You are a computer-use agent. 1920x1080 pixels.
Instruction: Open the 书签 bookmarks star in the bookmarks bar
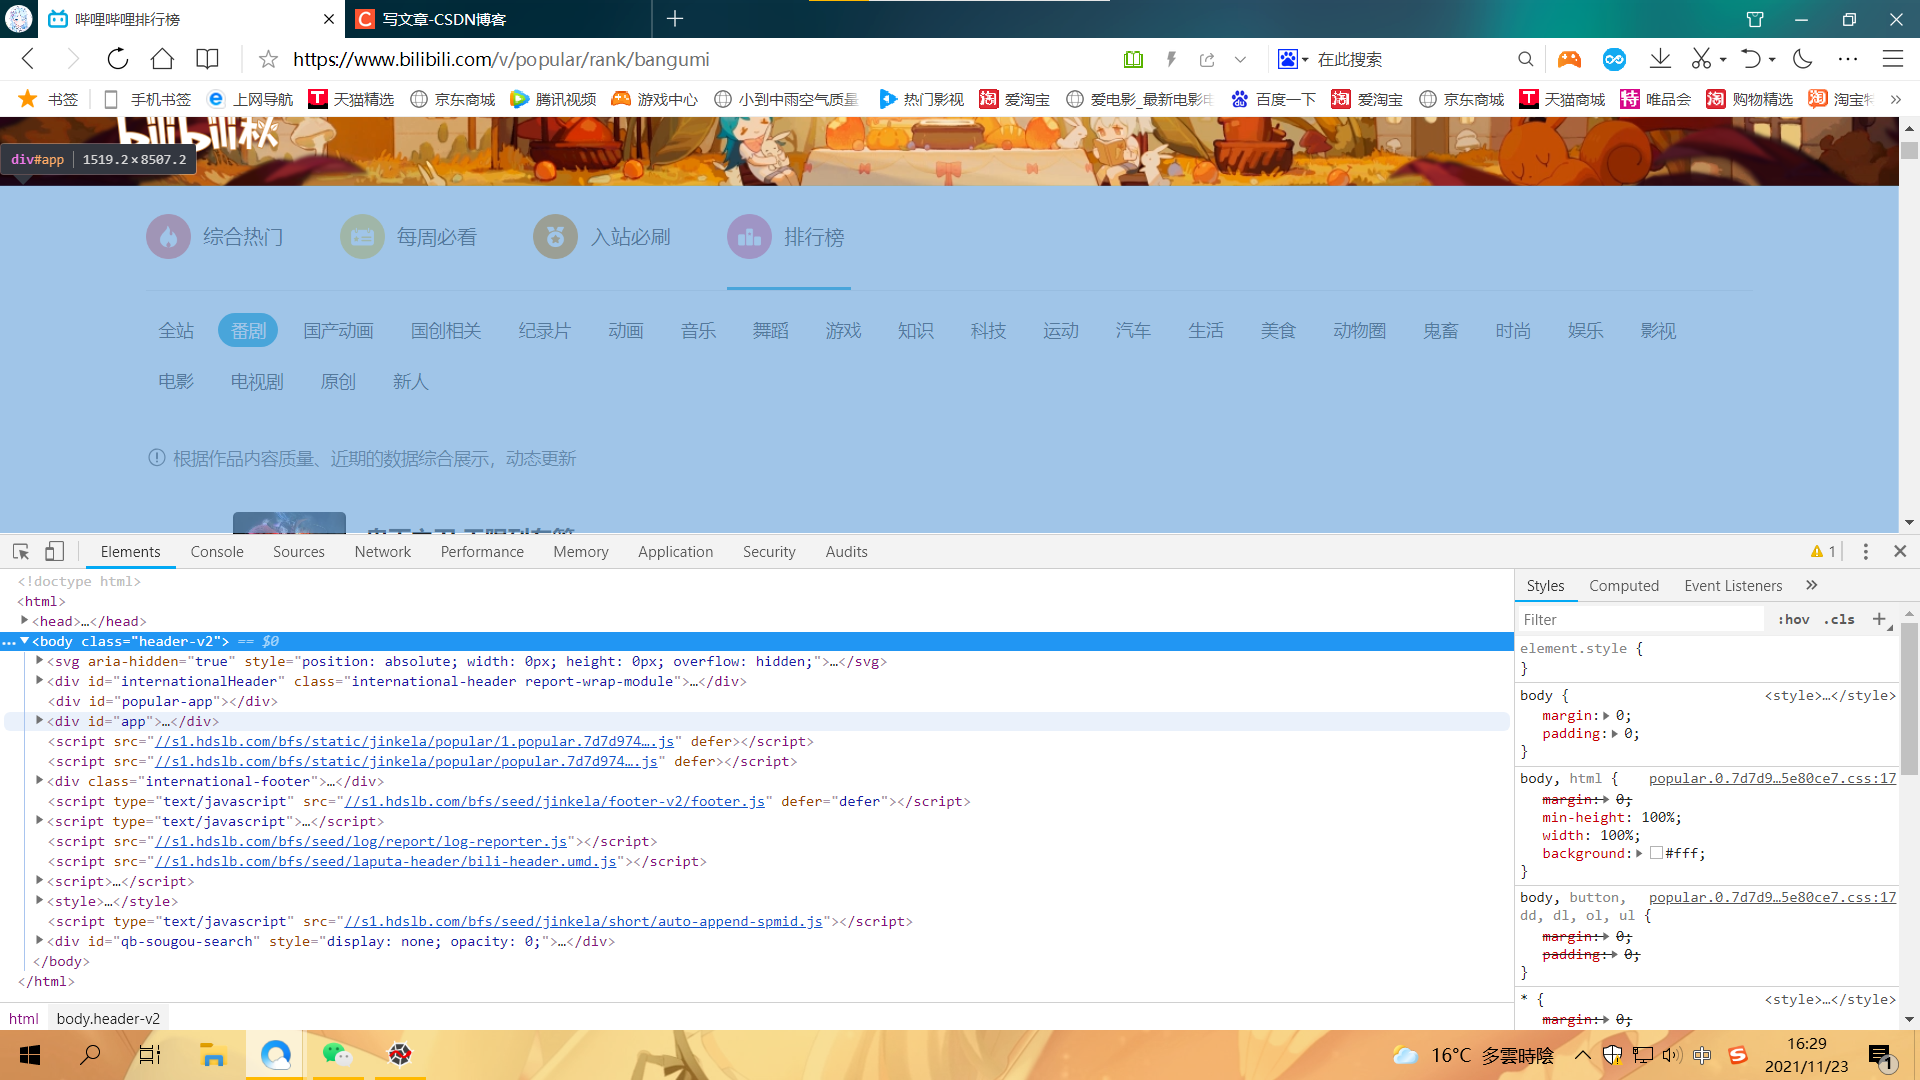28,99
